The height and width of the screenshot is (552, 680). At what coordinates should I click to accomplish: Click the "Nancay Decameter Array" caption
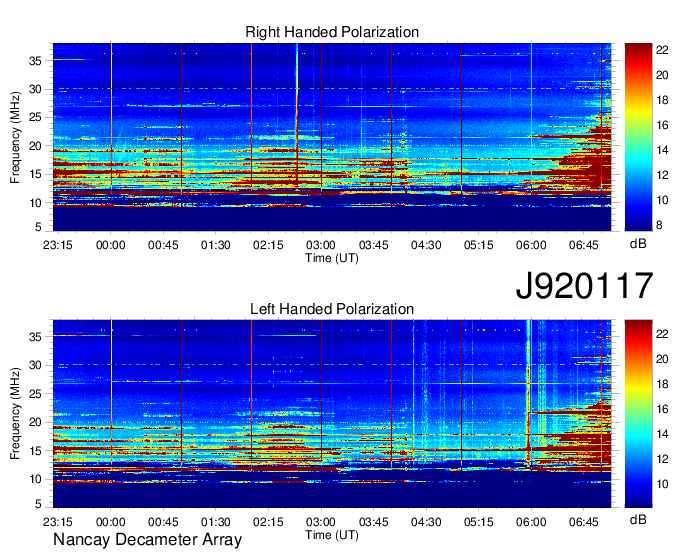point(147,540)
